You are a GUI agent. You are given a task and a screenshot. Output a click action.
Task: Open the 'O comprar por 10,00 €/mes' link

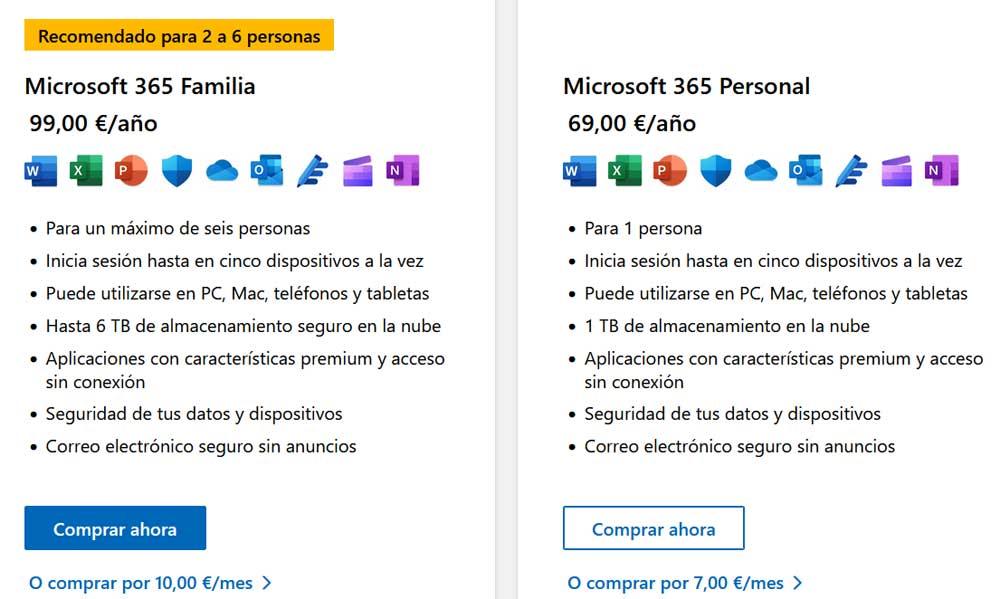coord(150,583)
